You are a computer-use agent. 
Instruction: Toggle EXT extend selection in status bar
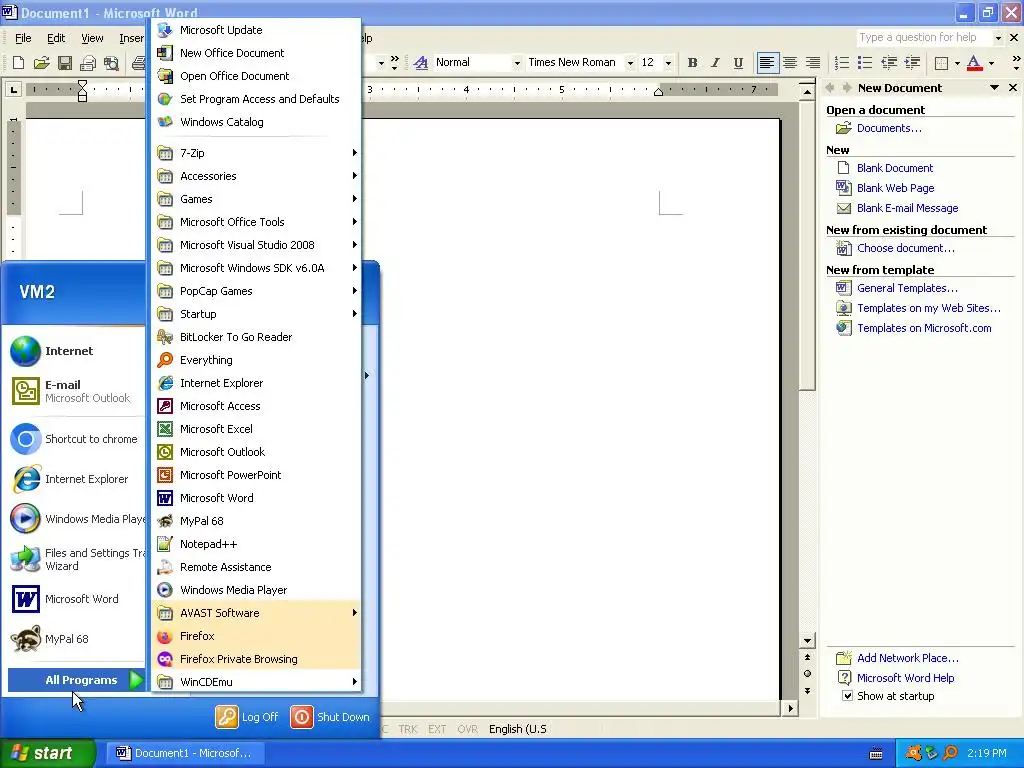(437, 729)
